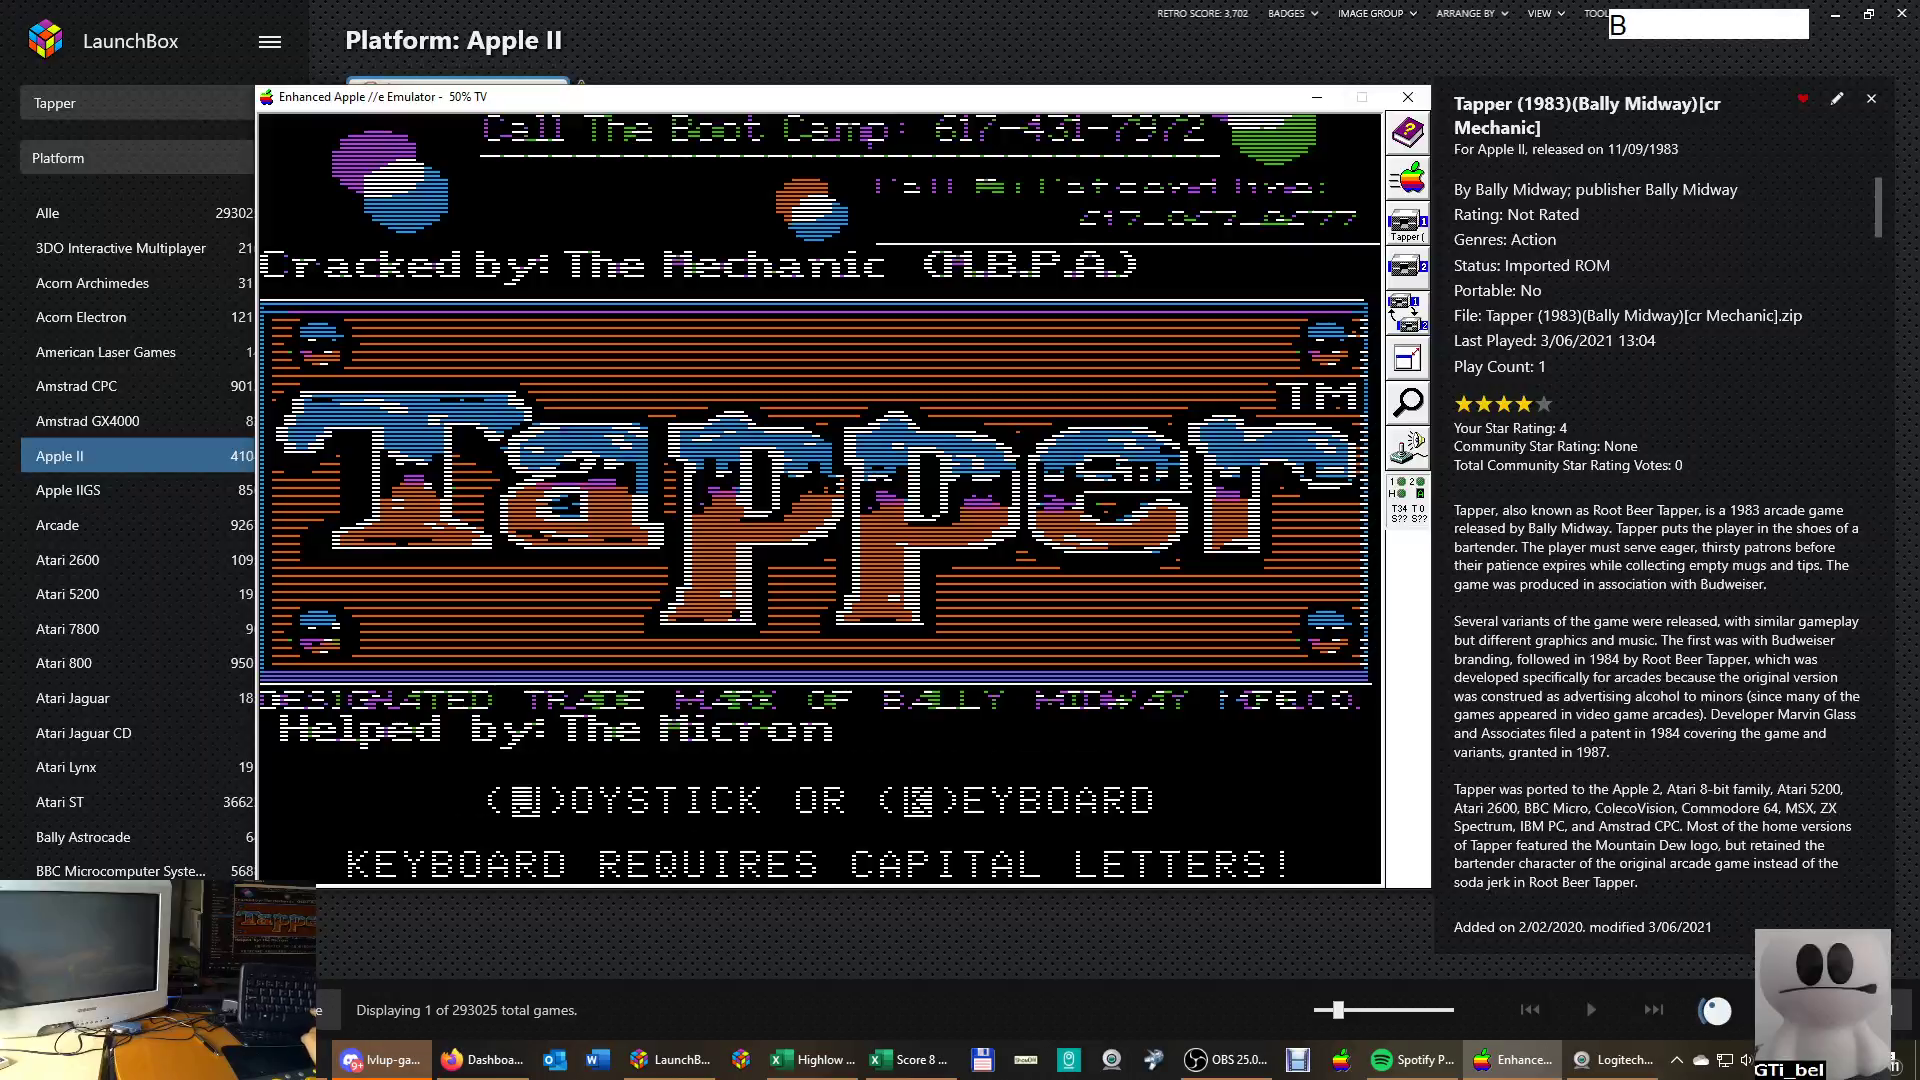Click the magnifier debugger icon
Image resolution: width=1920 pixels, height=1080 pixels.
(x=1407, y=402)
